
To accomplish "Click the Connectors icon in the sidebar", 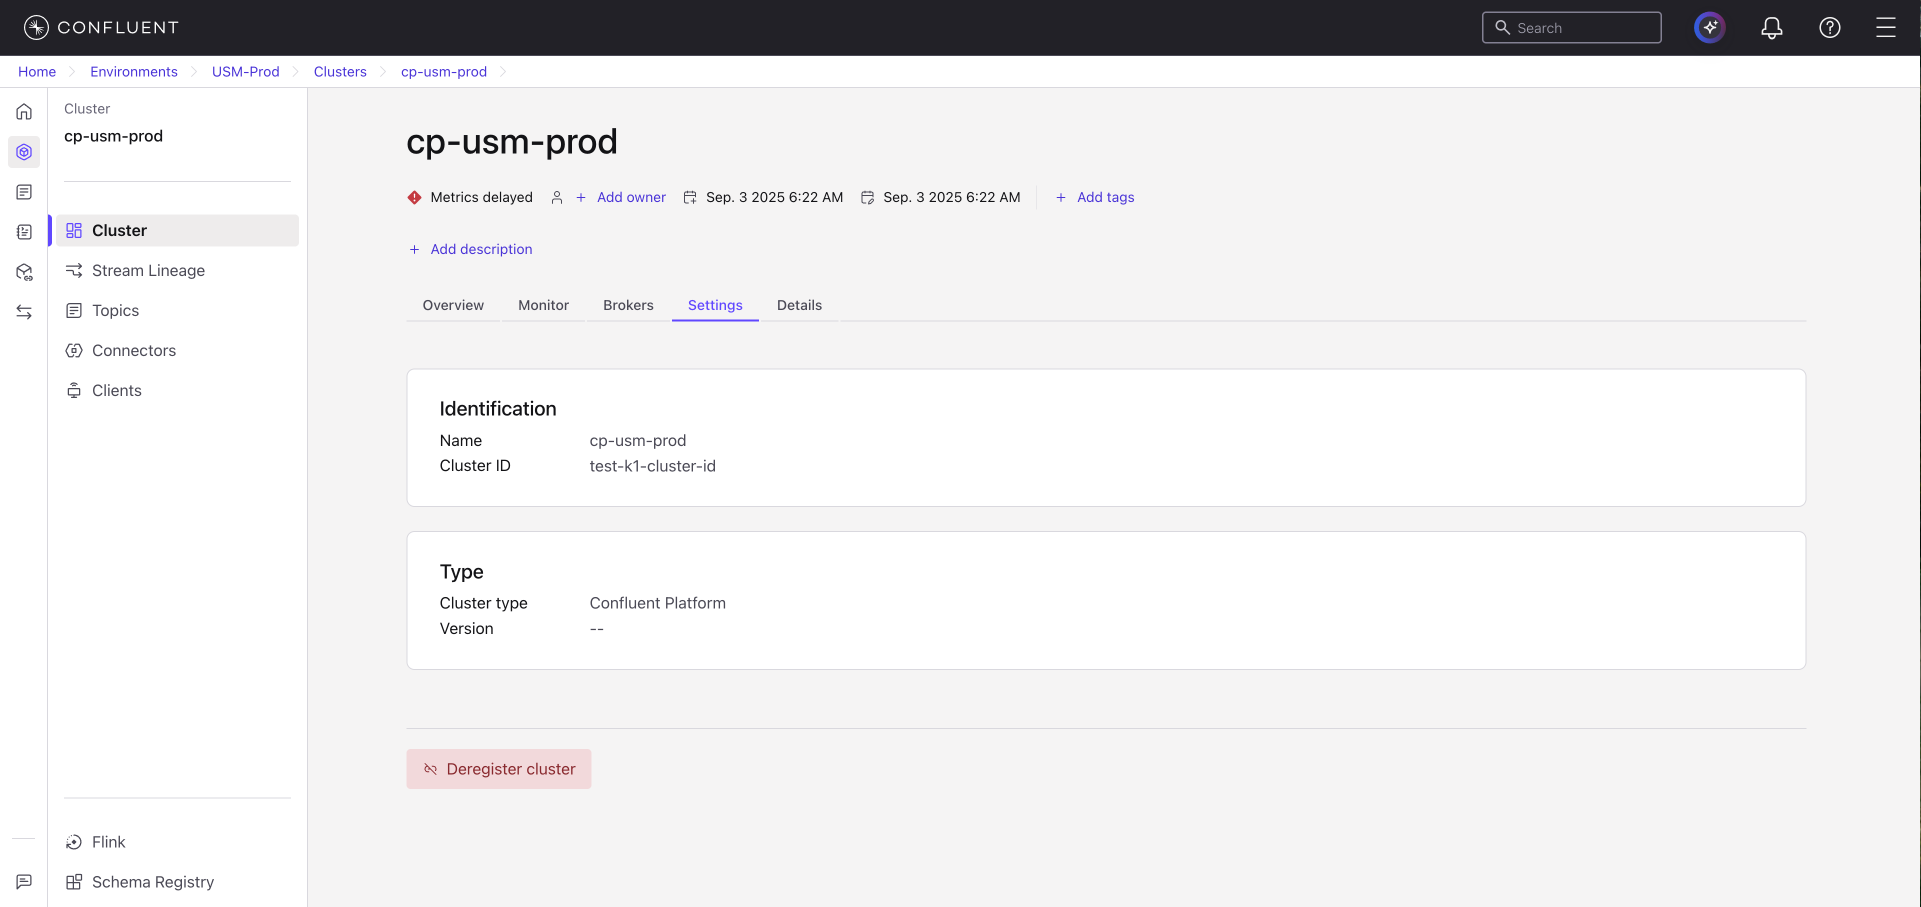I will click(x=74, y=351).
